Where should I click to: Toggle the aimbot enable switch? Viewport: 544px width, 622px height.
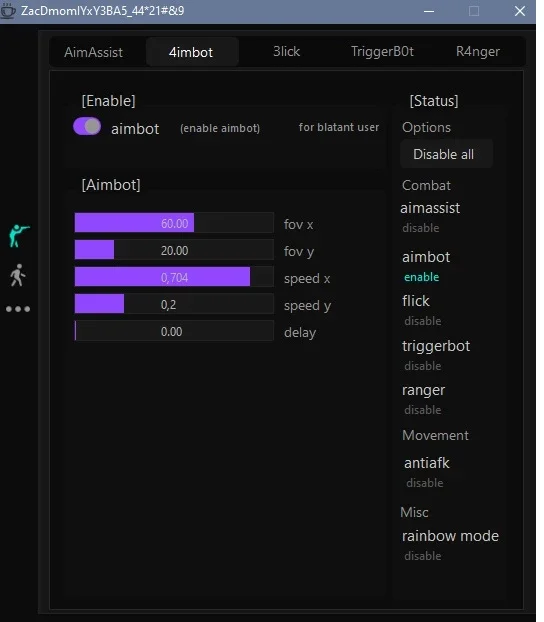(87, 127)
